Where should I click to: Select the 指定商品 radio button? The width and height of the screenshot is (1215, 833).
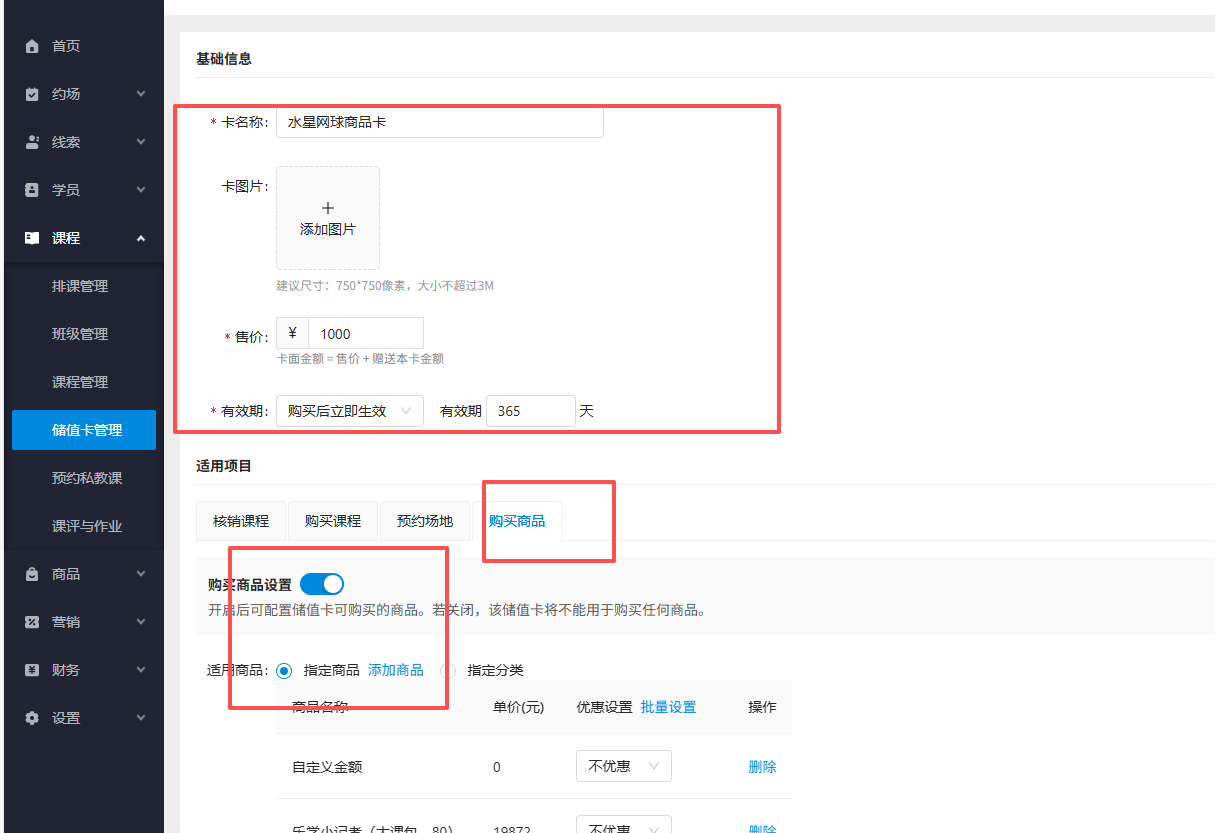(283, 670)
